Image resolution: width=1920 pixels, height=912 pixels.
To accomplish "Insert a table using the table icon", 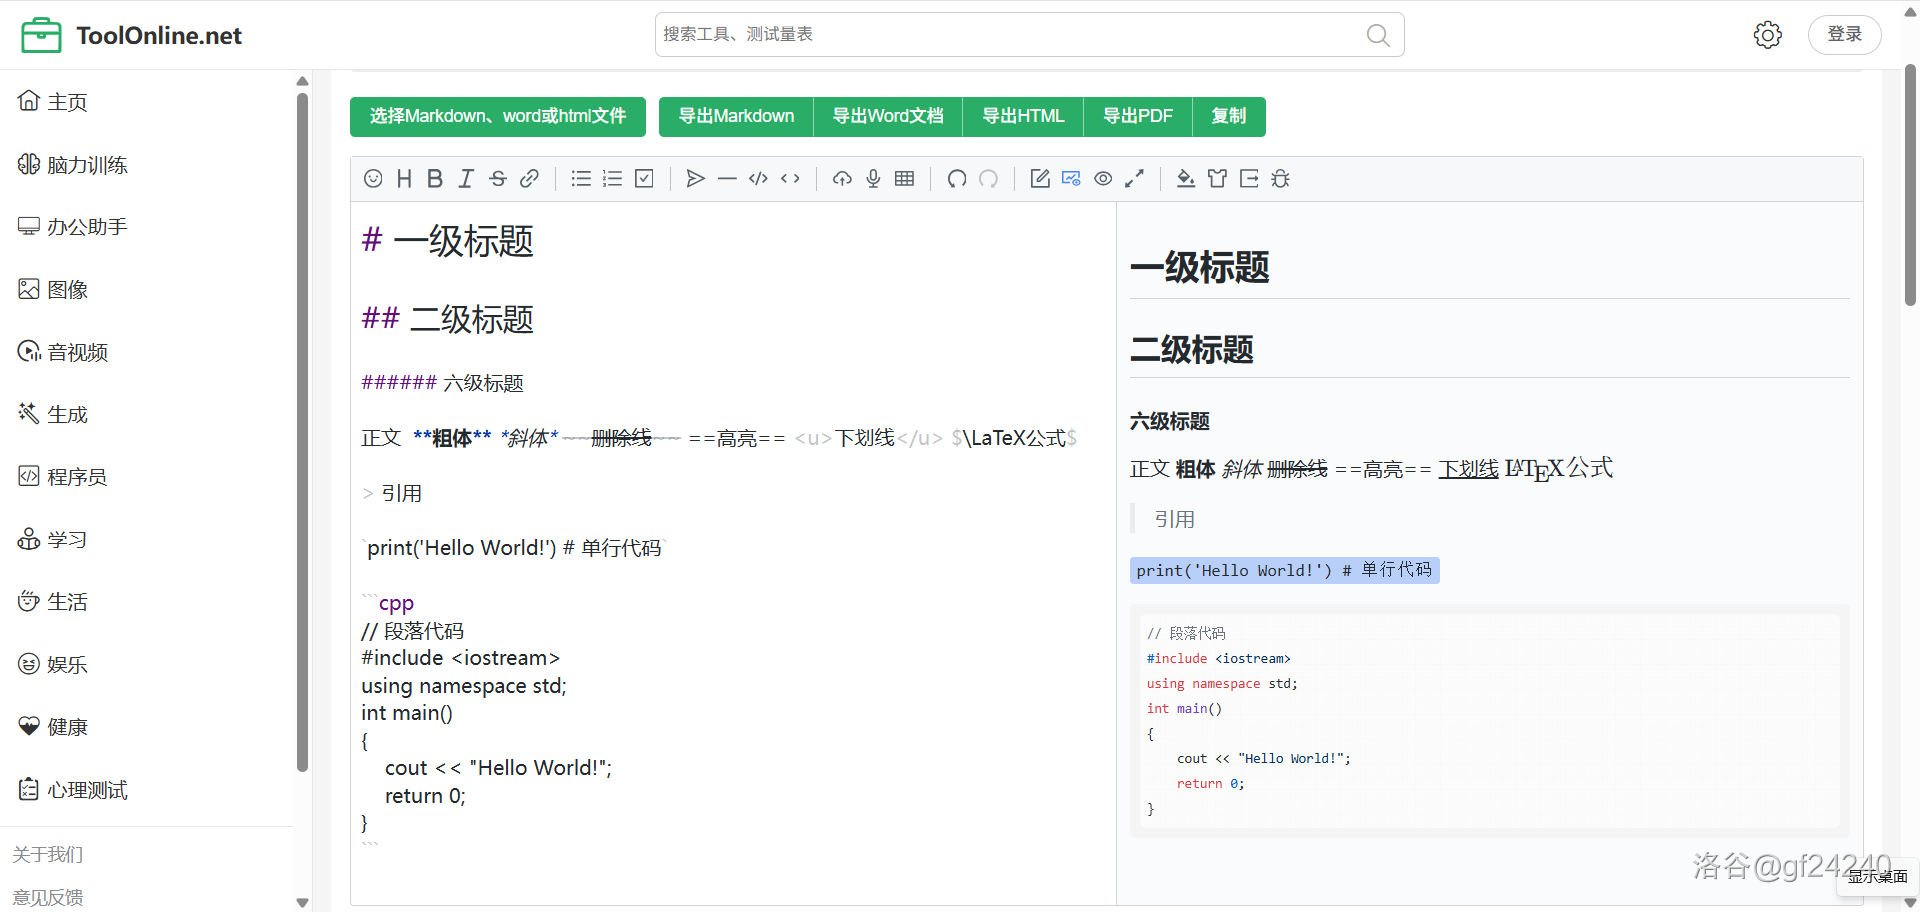I will 905,179.
